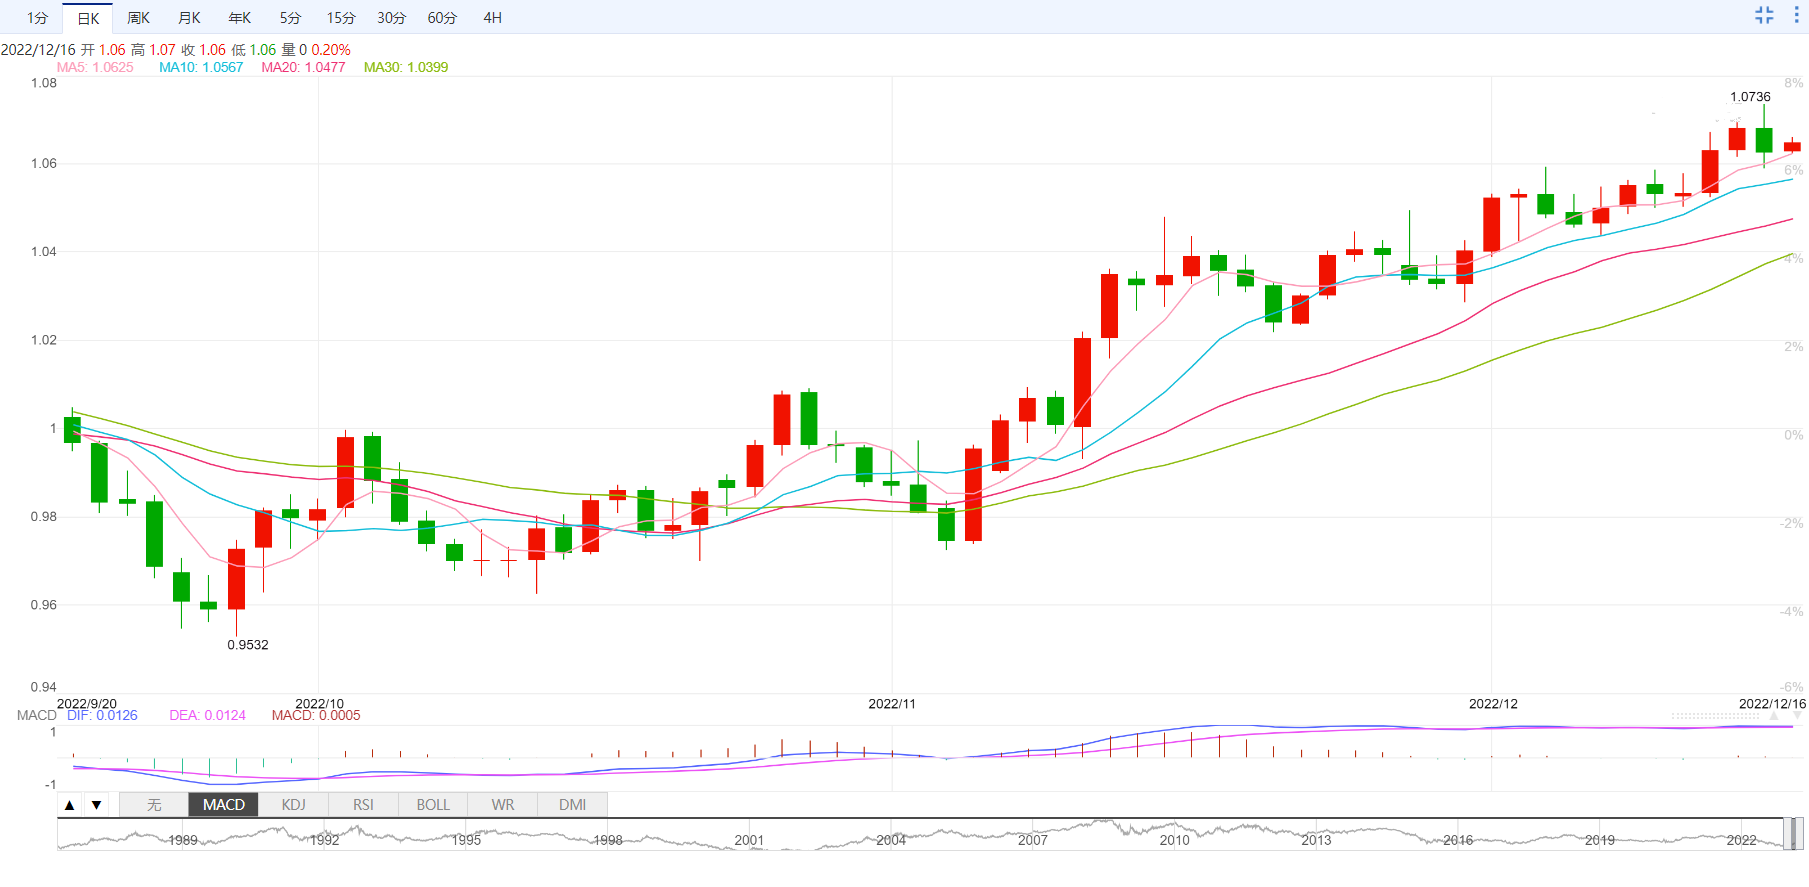The image size is (1809, 887).
Task: Switch to 月K monthly candlestick view
Action: (189, 18)
